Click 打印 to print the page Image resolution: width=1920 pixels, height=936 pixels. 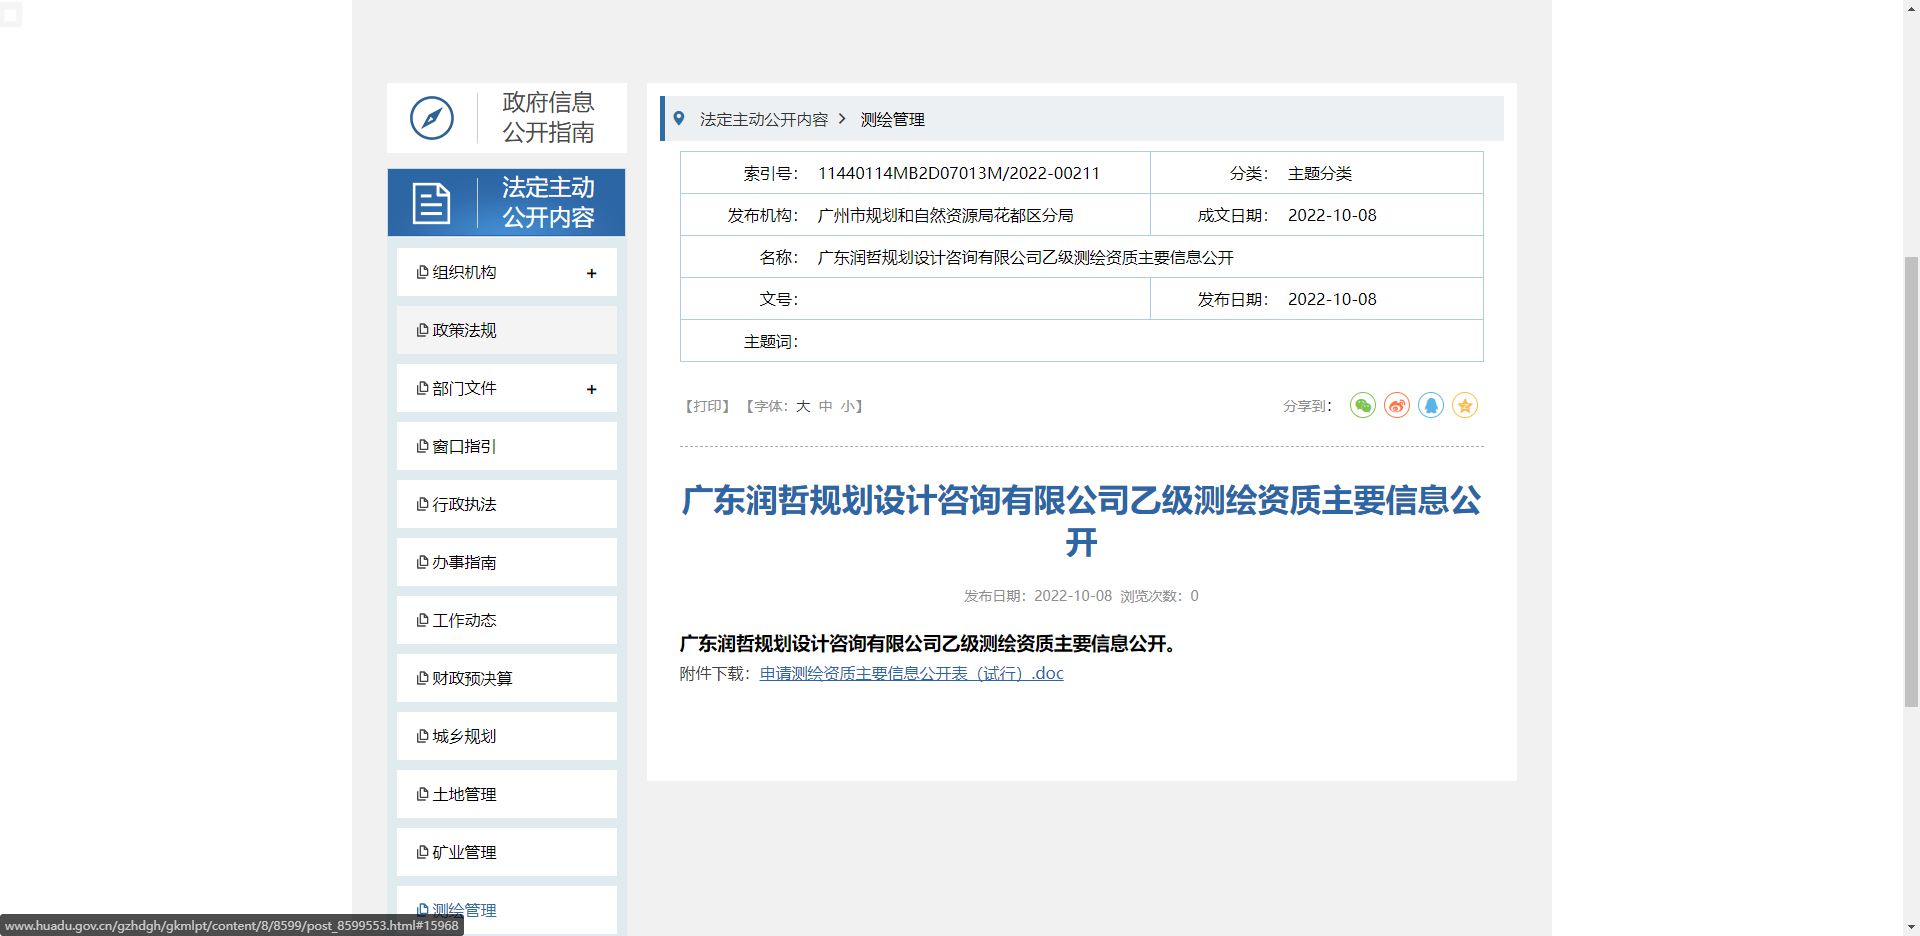click(707, 406)
